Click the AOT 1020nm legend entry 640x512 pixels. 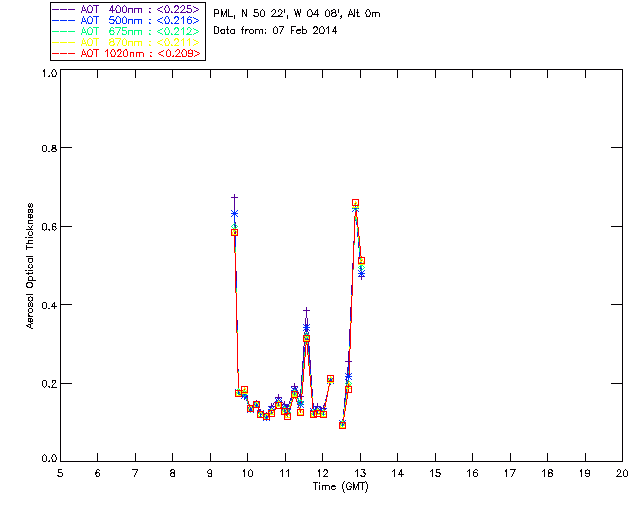coord(126,53)
